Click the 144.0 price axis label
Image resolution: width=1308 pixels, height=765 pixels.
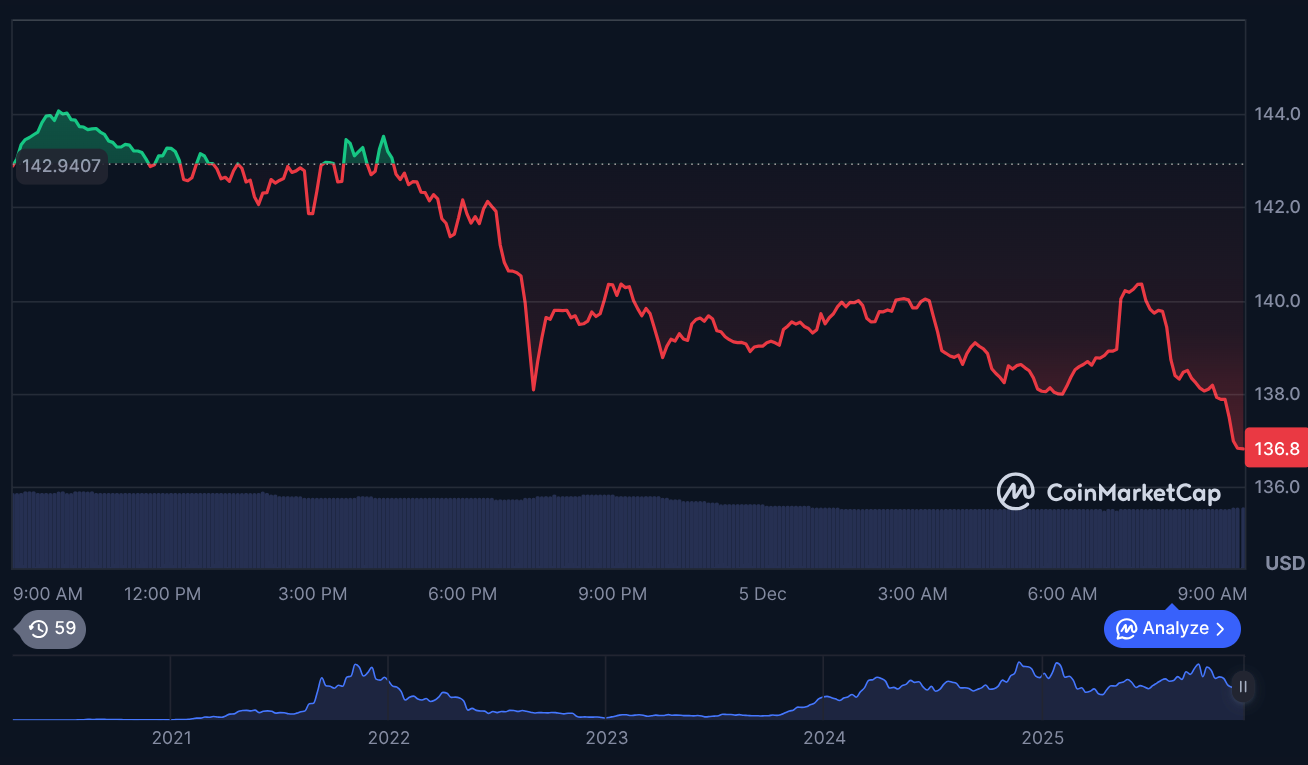pyautogui.click(x=1277, y=114)
